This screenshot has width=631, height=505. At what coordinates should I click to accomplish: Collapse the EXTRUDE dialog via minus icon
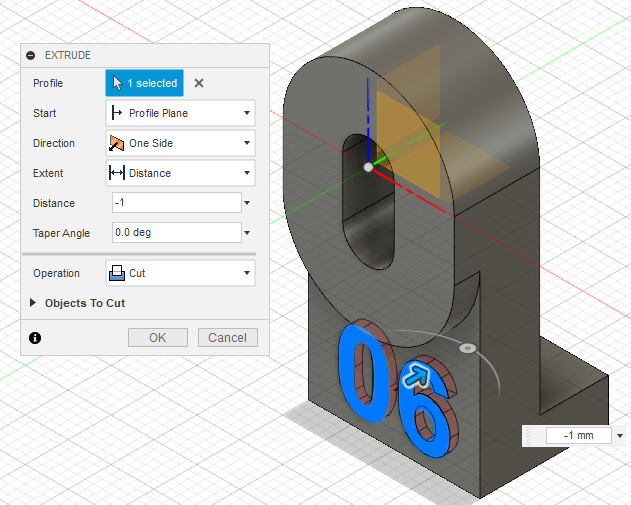pos(31,55)
